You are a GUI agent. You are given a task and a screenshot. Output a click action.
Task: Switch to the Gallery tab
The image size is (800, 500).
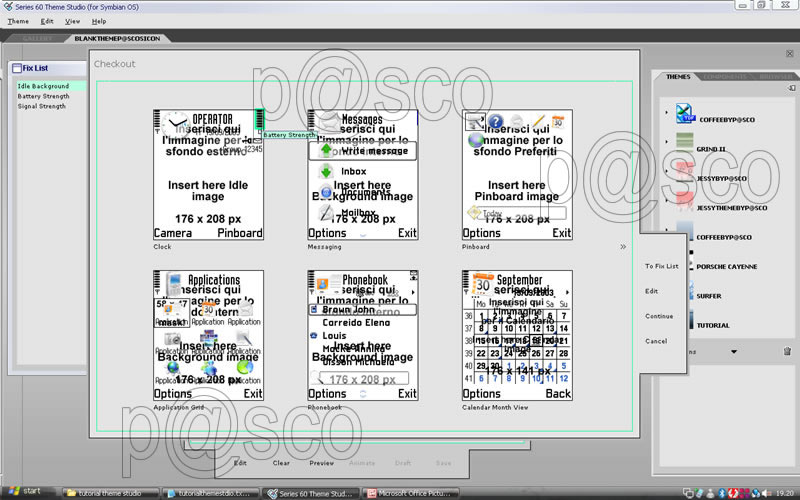point(37,38)
